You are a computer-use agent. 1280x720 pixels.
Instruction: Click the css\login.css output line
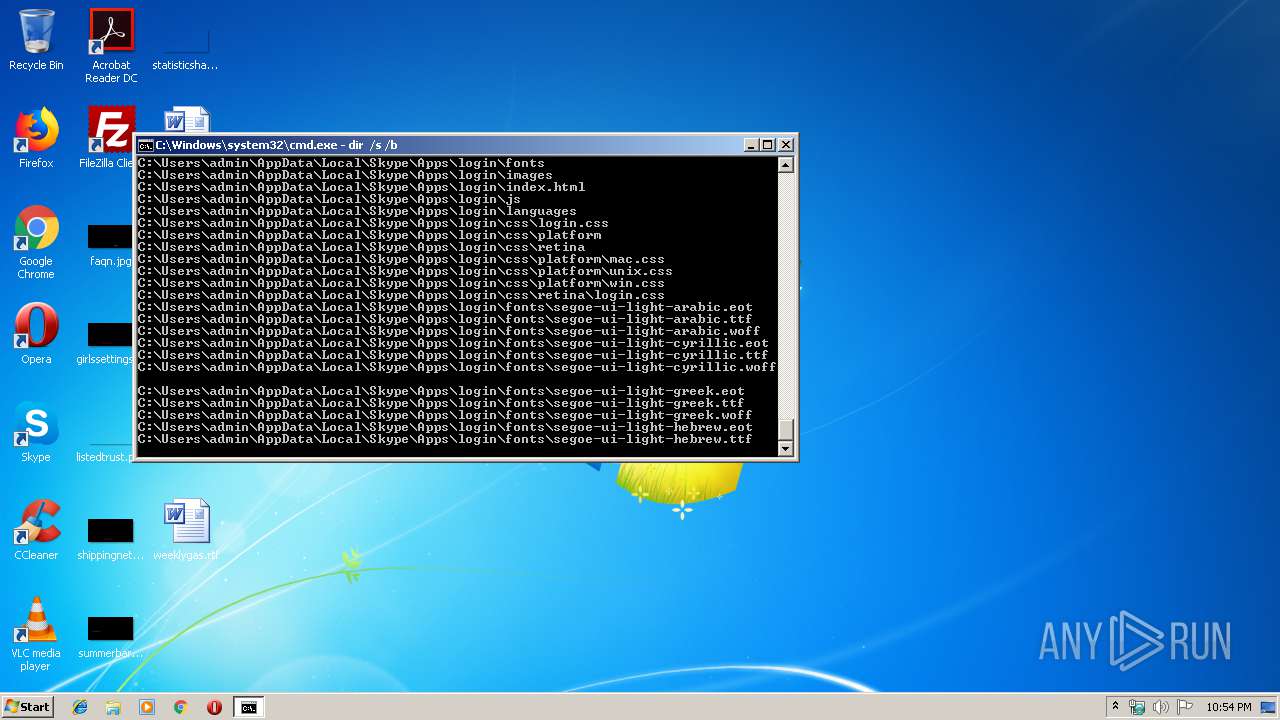(x=373, y=223)
